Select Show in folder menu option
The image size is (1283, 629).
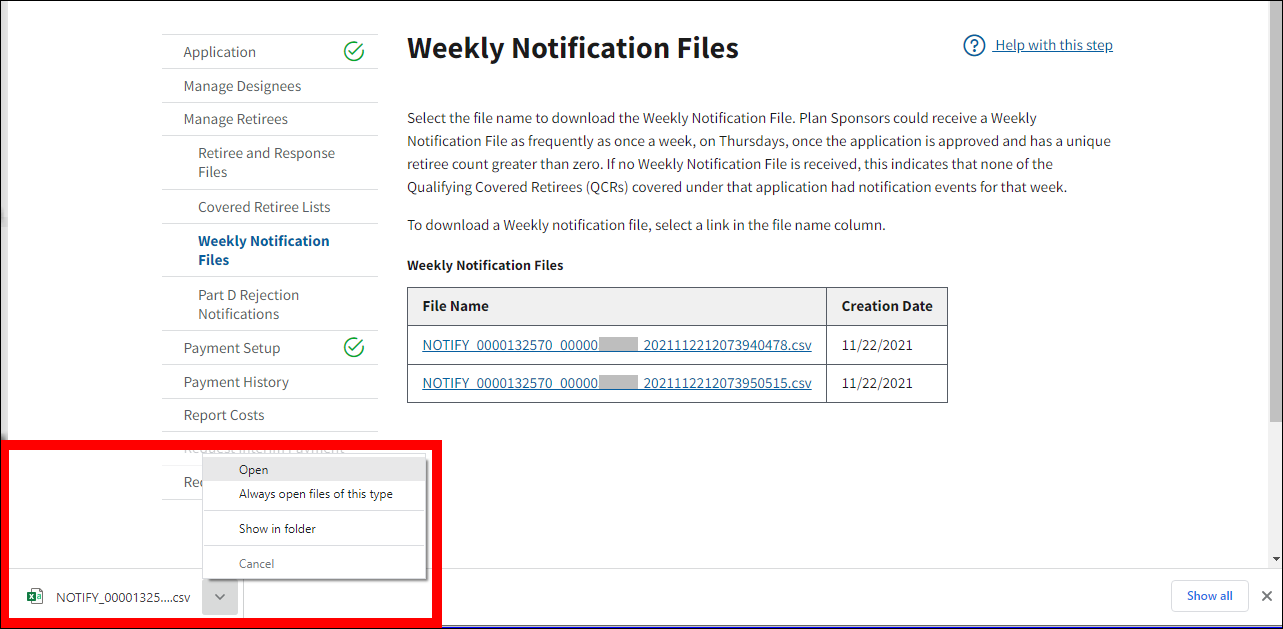[x=277, y=529]
